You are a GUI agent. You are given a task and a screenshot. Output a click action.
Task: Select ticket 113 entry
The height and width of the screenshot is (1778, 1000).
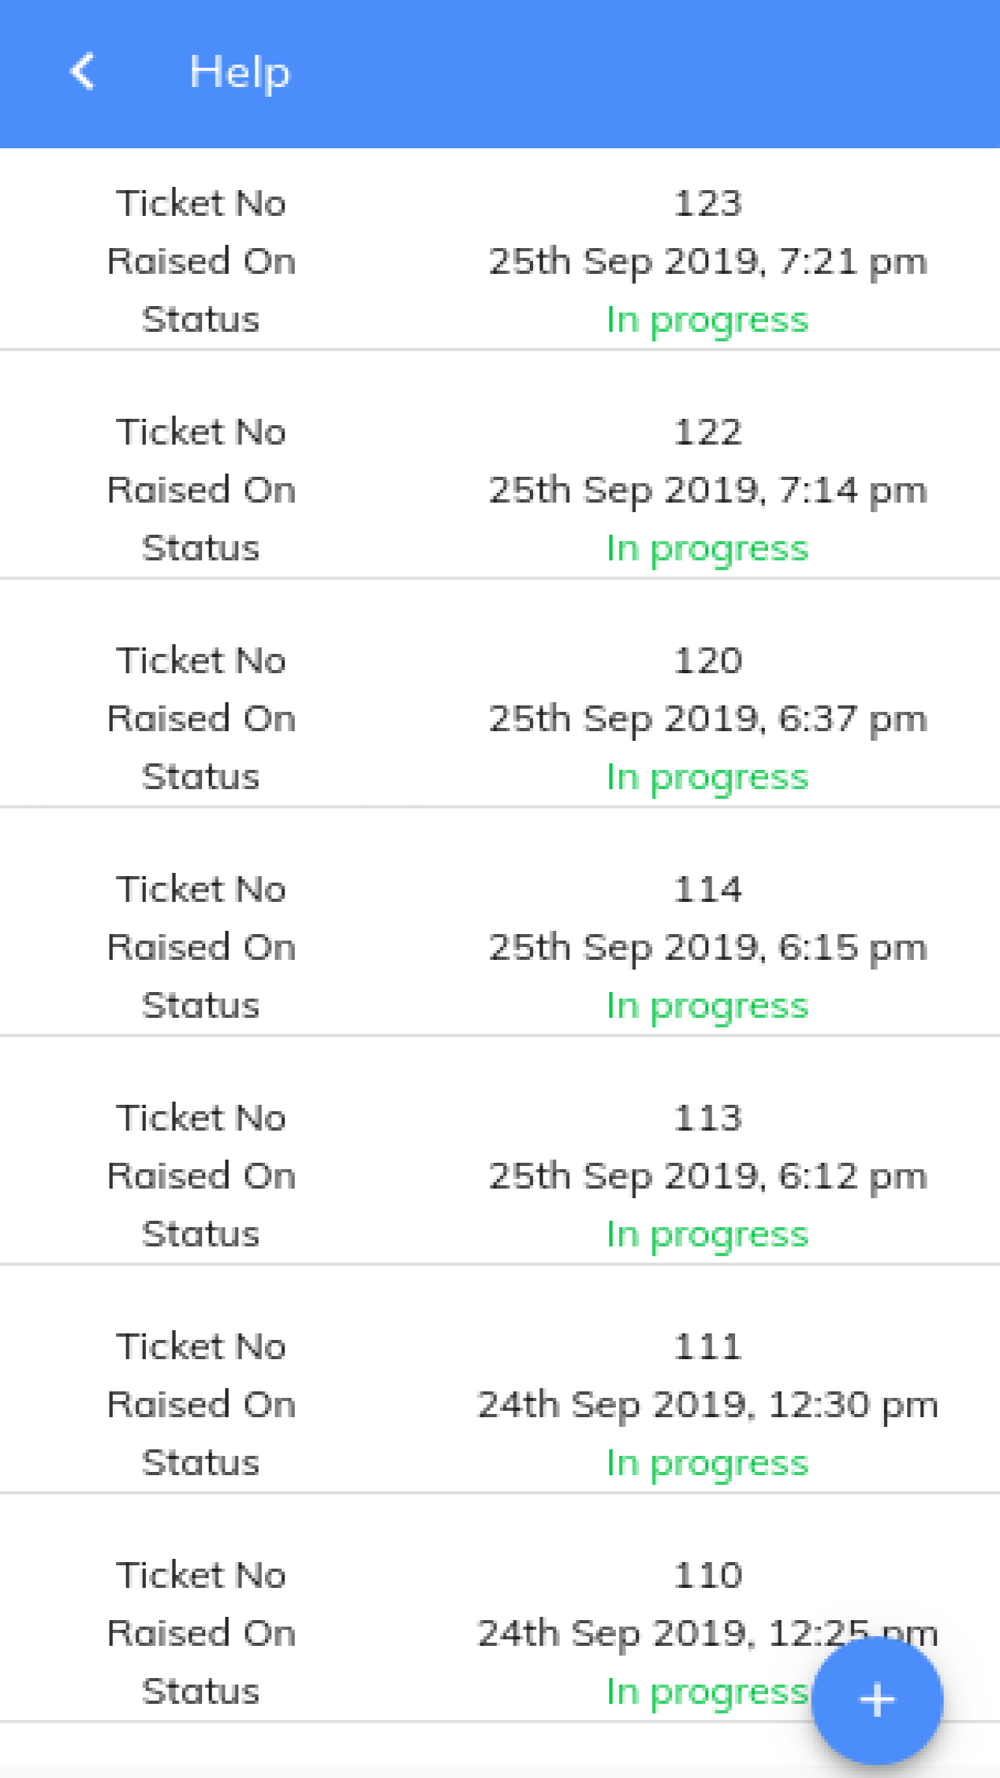pos(500,1175)
